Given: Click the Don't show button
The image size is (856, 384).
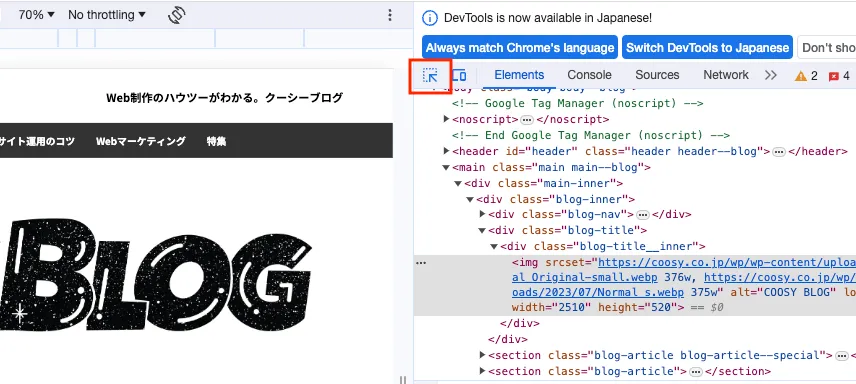Looking at the screenshot, I should coord(827,48).
